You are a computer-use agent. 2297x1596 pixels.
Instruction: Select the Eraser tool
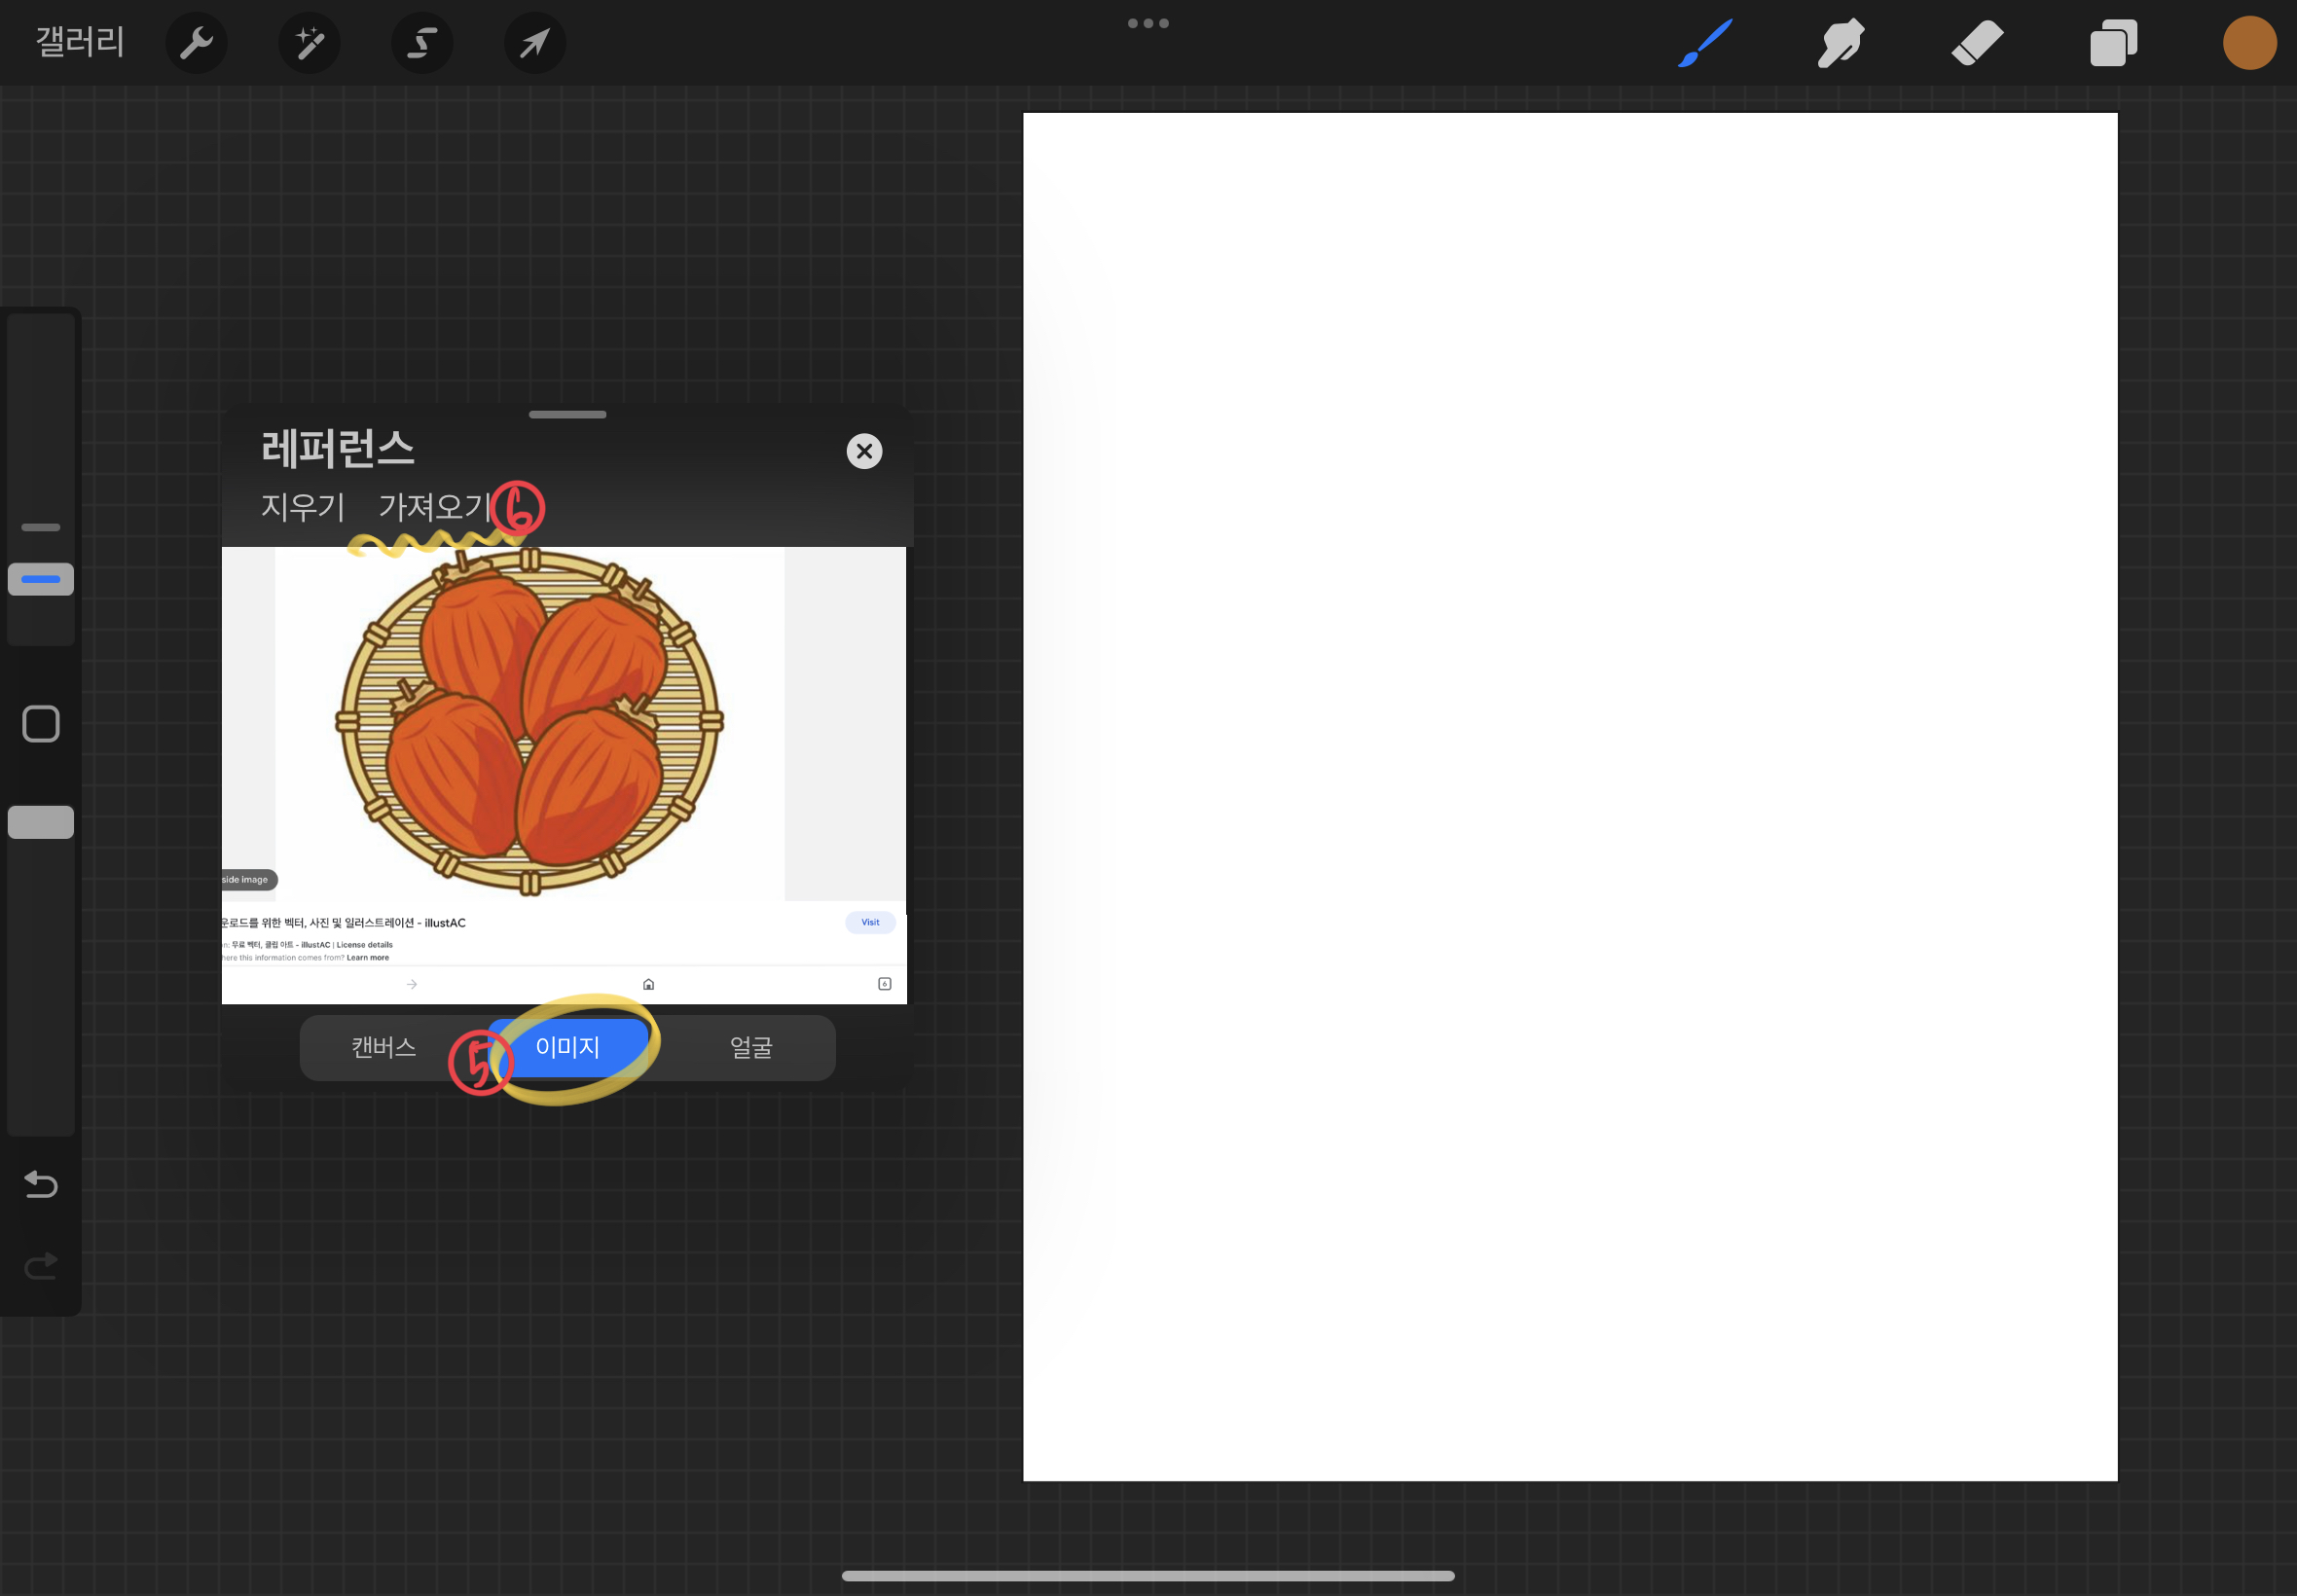coord(1977,43)
